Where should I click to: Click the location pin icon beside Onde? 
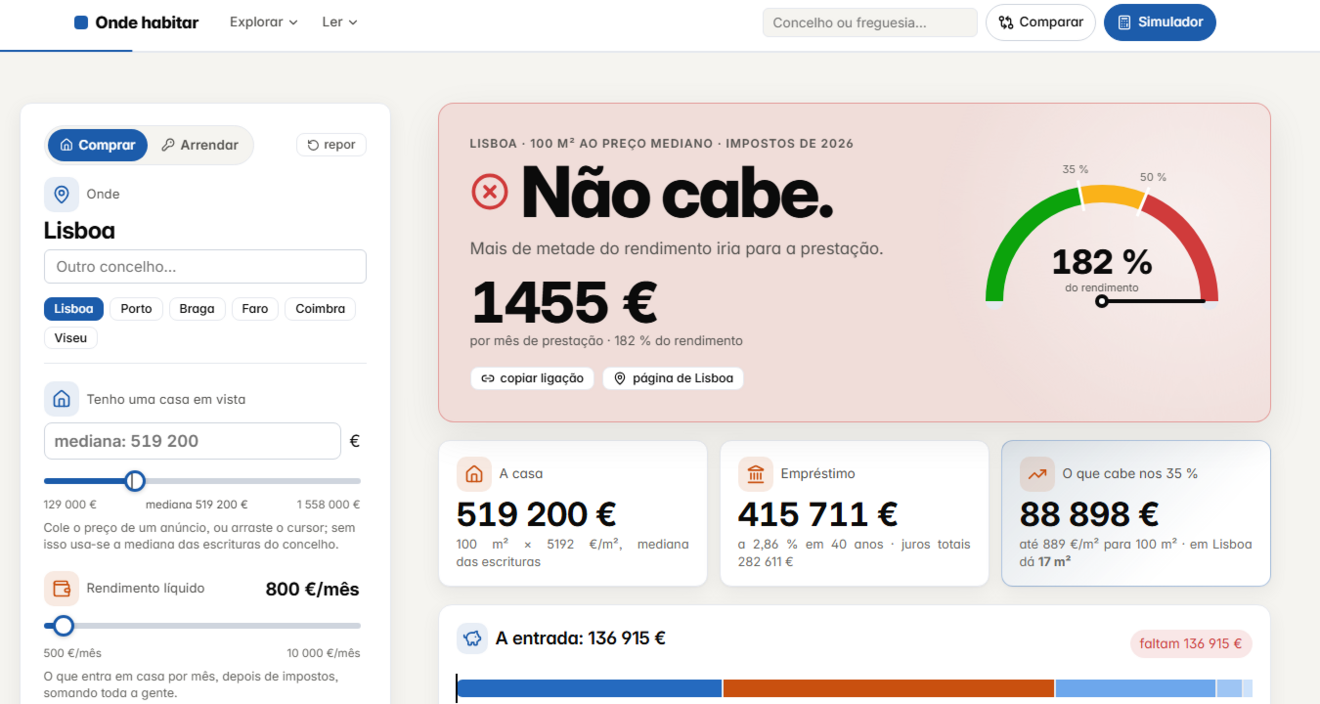(61, 194)
